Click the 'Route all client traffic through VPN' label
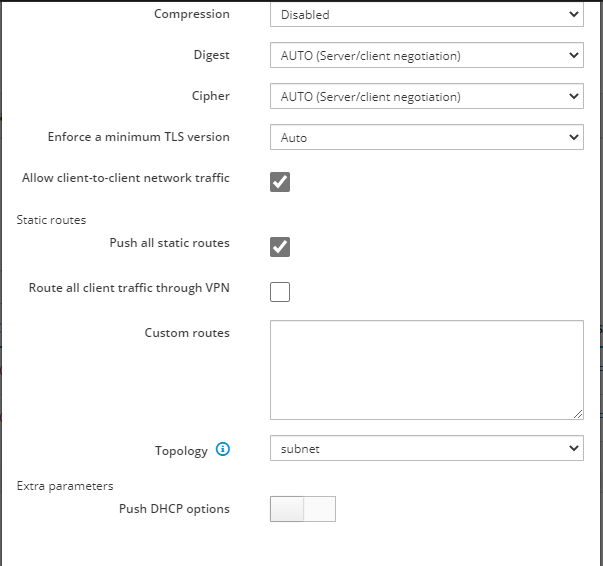This screenshot has height=566, width=603. (129, 288)
